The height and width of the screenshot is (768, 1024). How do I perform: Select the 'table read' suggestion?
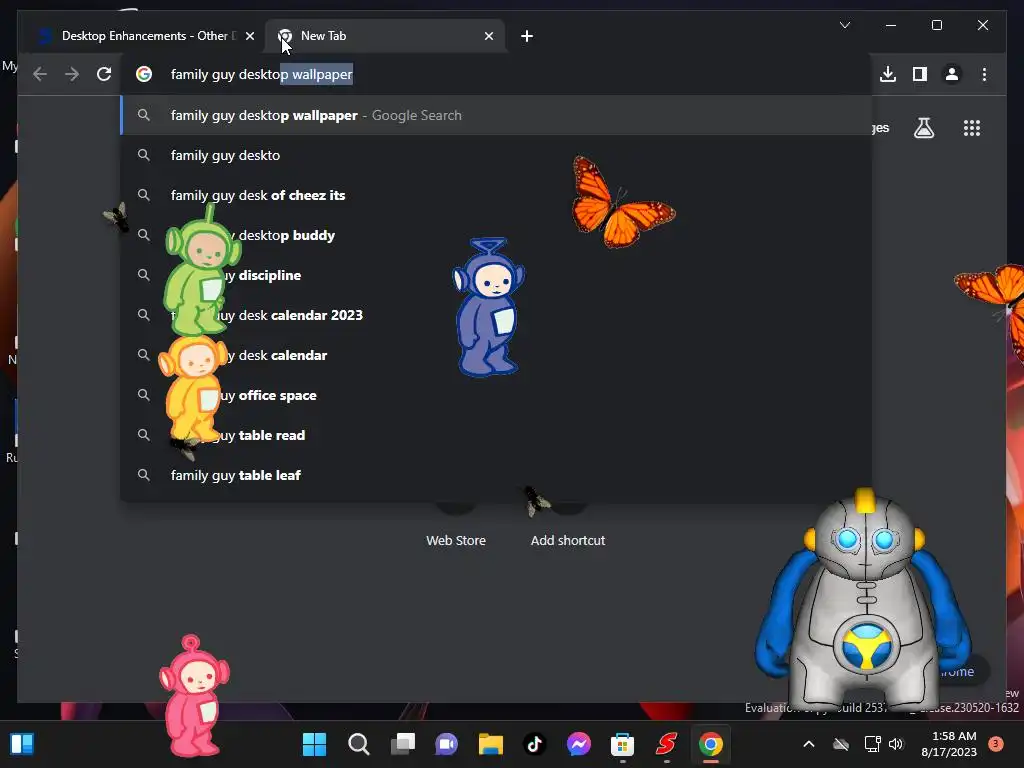coord(496,435)
